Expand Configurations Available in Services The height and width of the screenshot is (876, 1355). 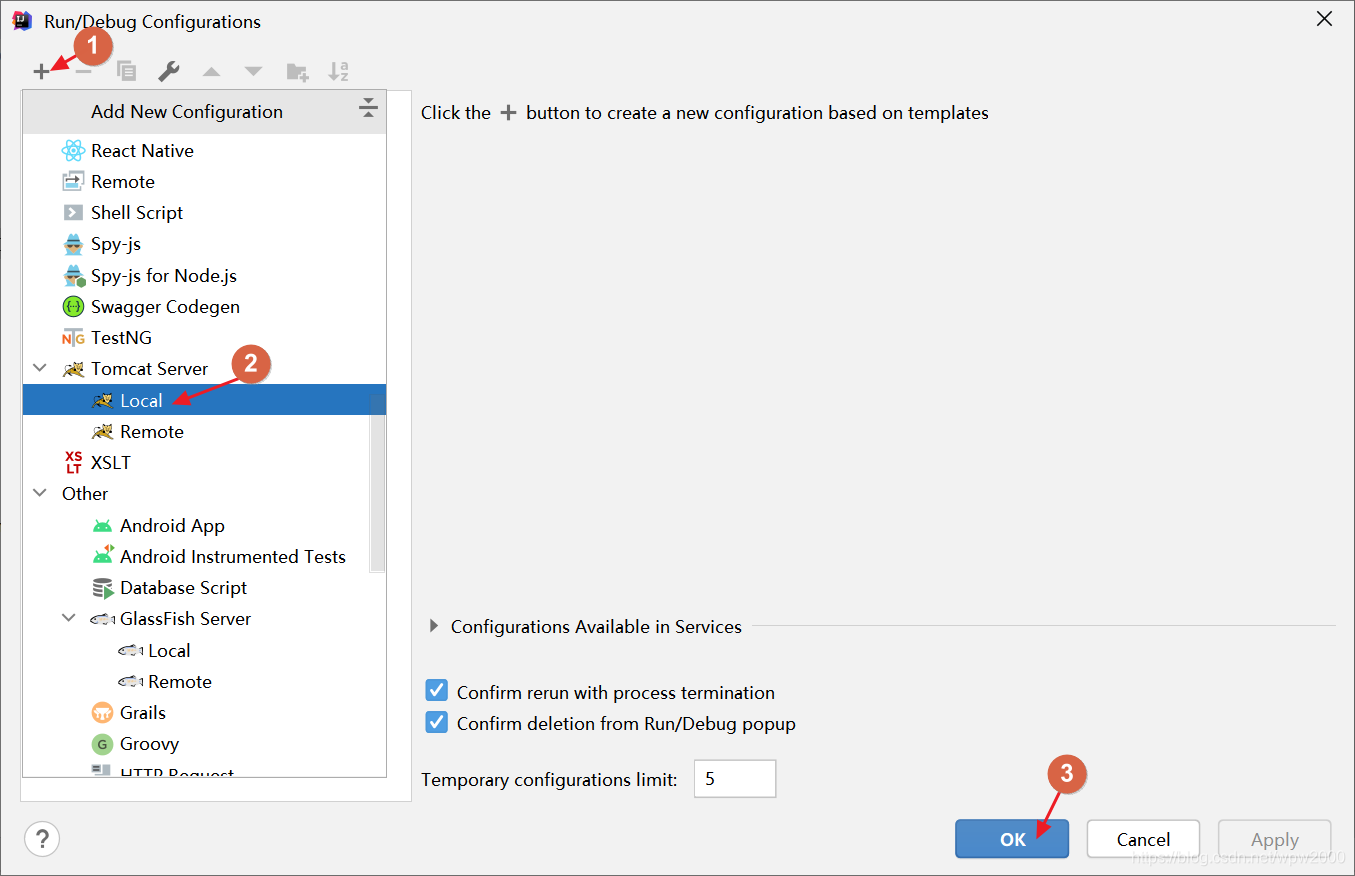tap(434, 626)
